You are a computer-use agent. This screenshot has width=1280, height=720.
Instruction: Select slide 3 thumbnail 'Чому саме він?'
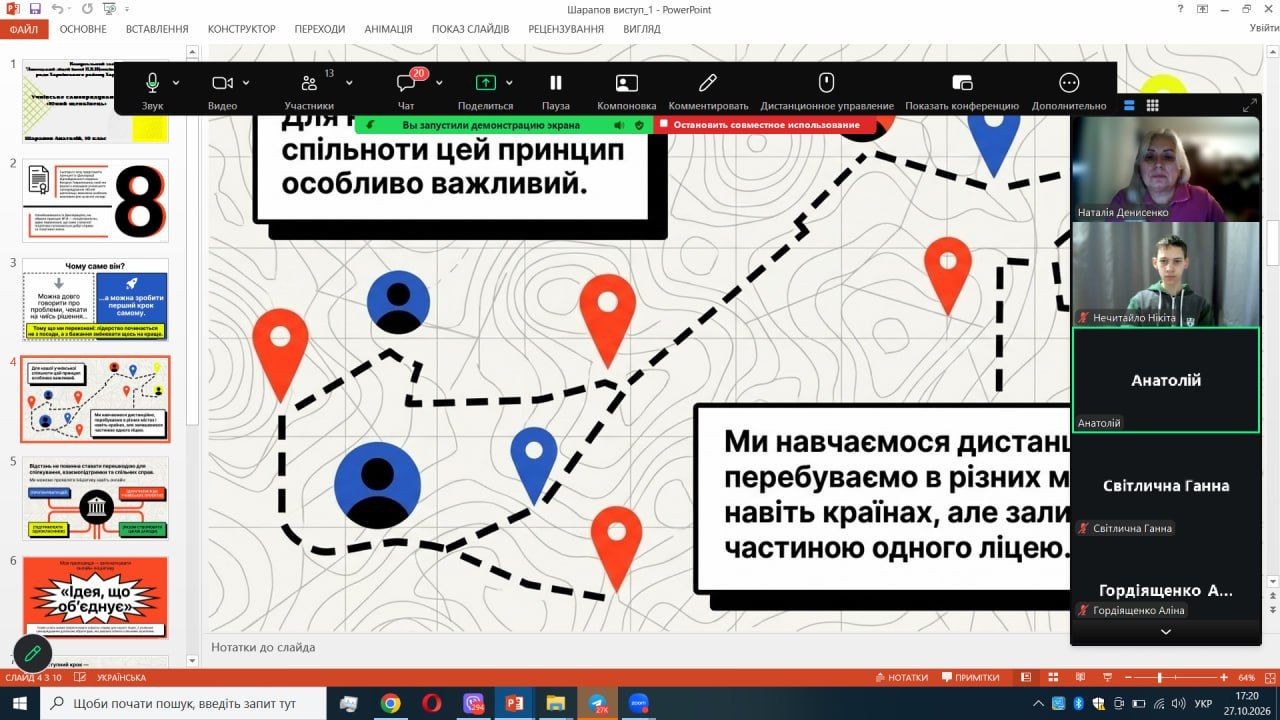point(96,299)
